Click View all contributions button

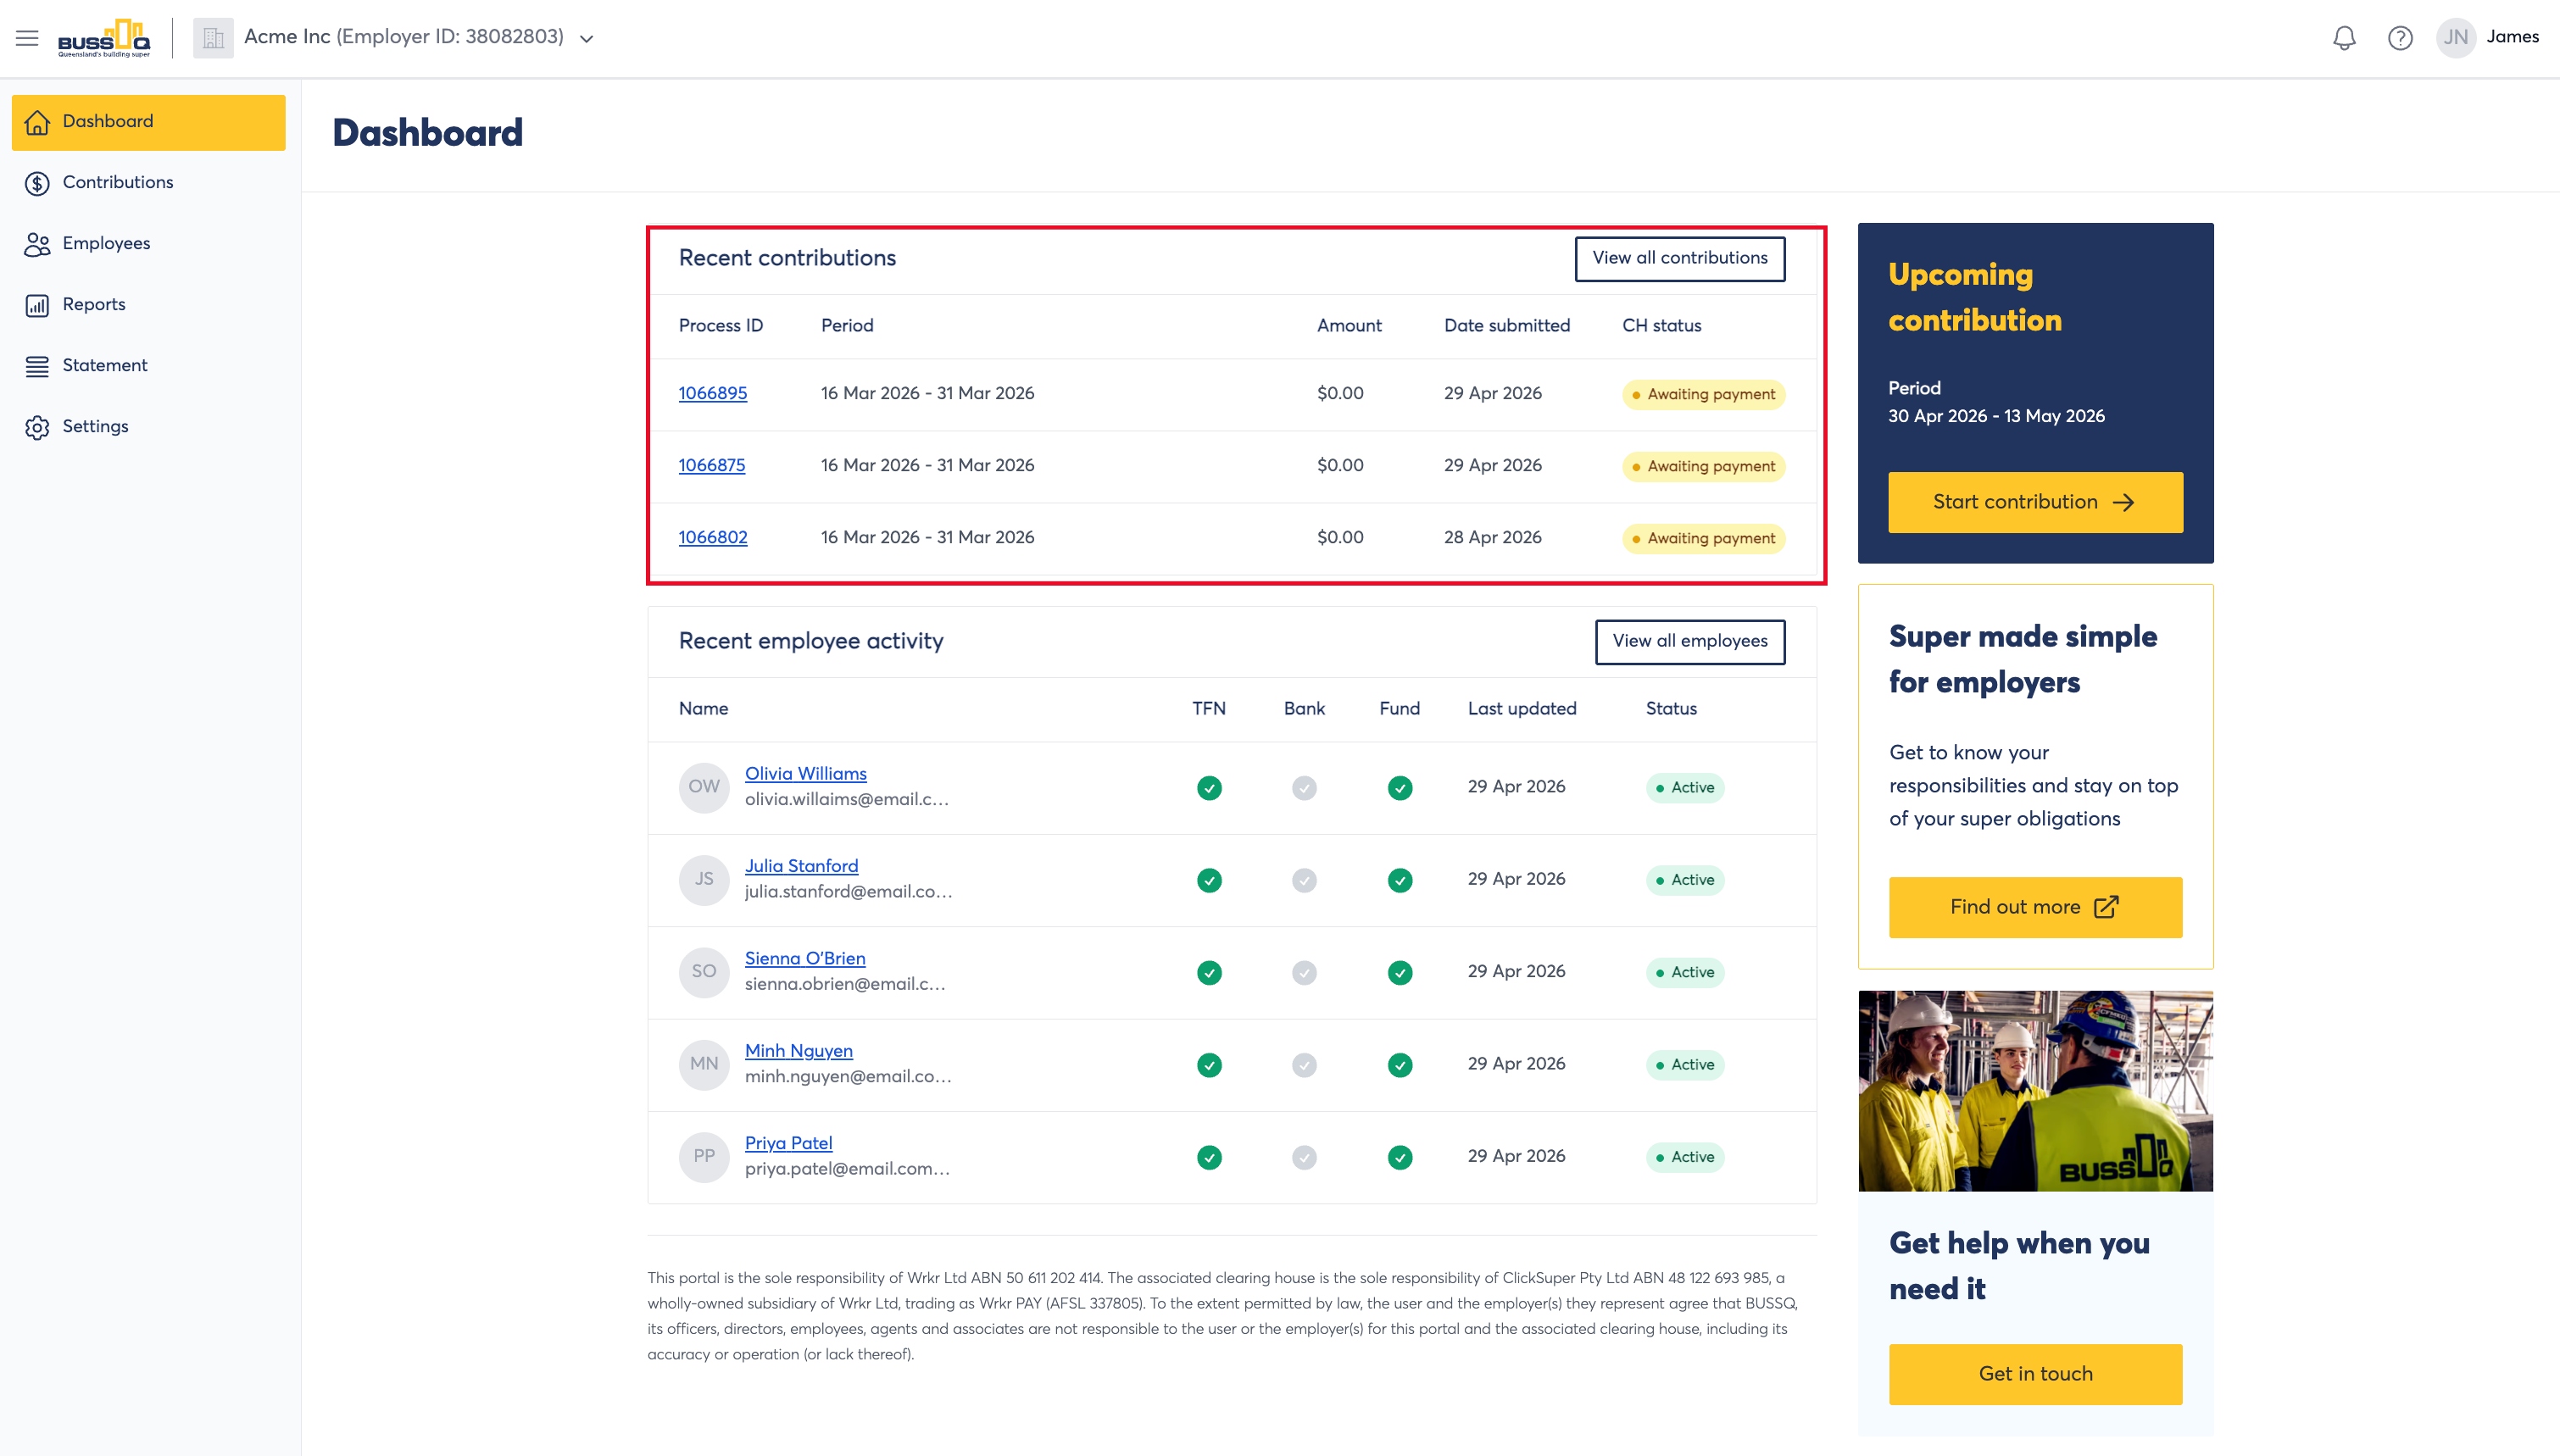(x=1680, y=259)
